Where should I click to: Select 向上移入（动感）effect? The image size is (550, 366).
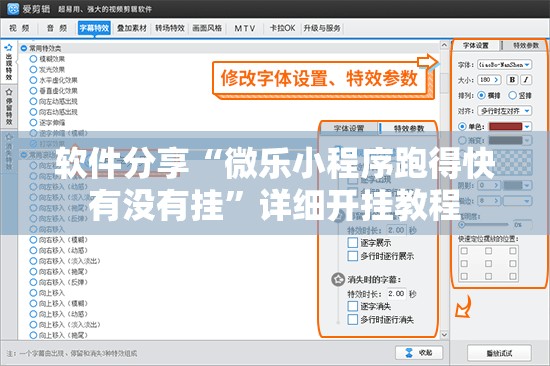[59, 314]
